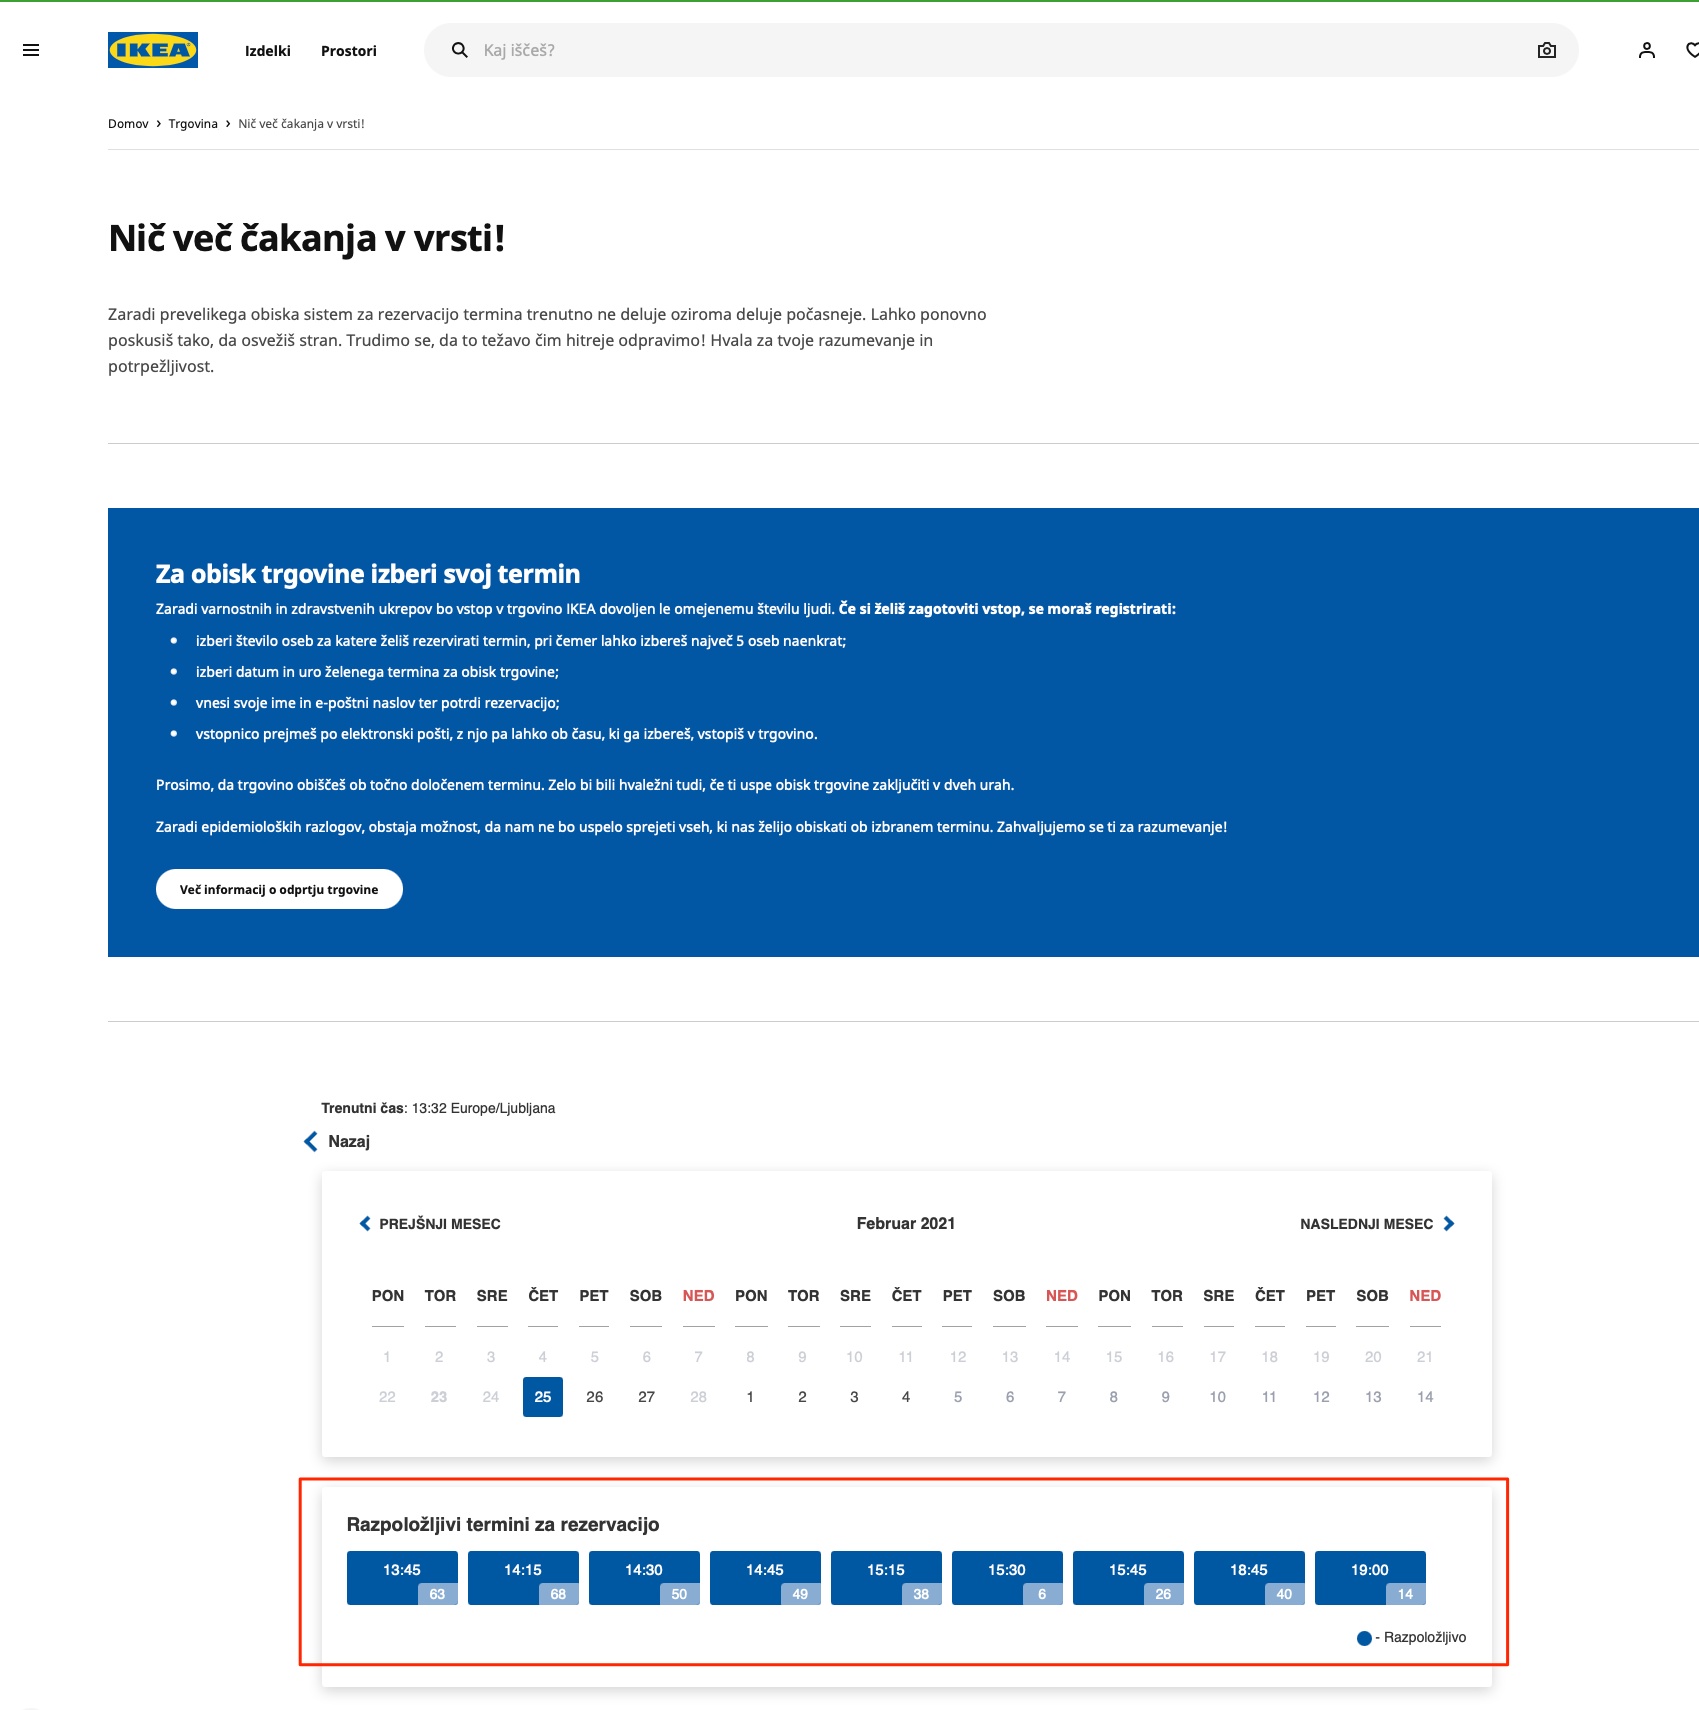1699x1710 pixels.
Task: Go to Trgovina breadcrumb
Action: tap(193, 124)
